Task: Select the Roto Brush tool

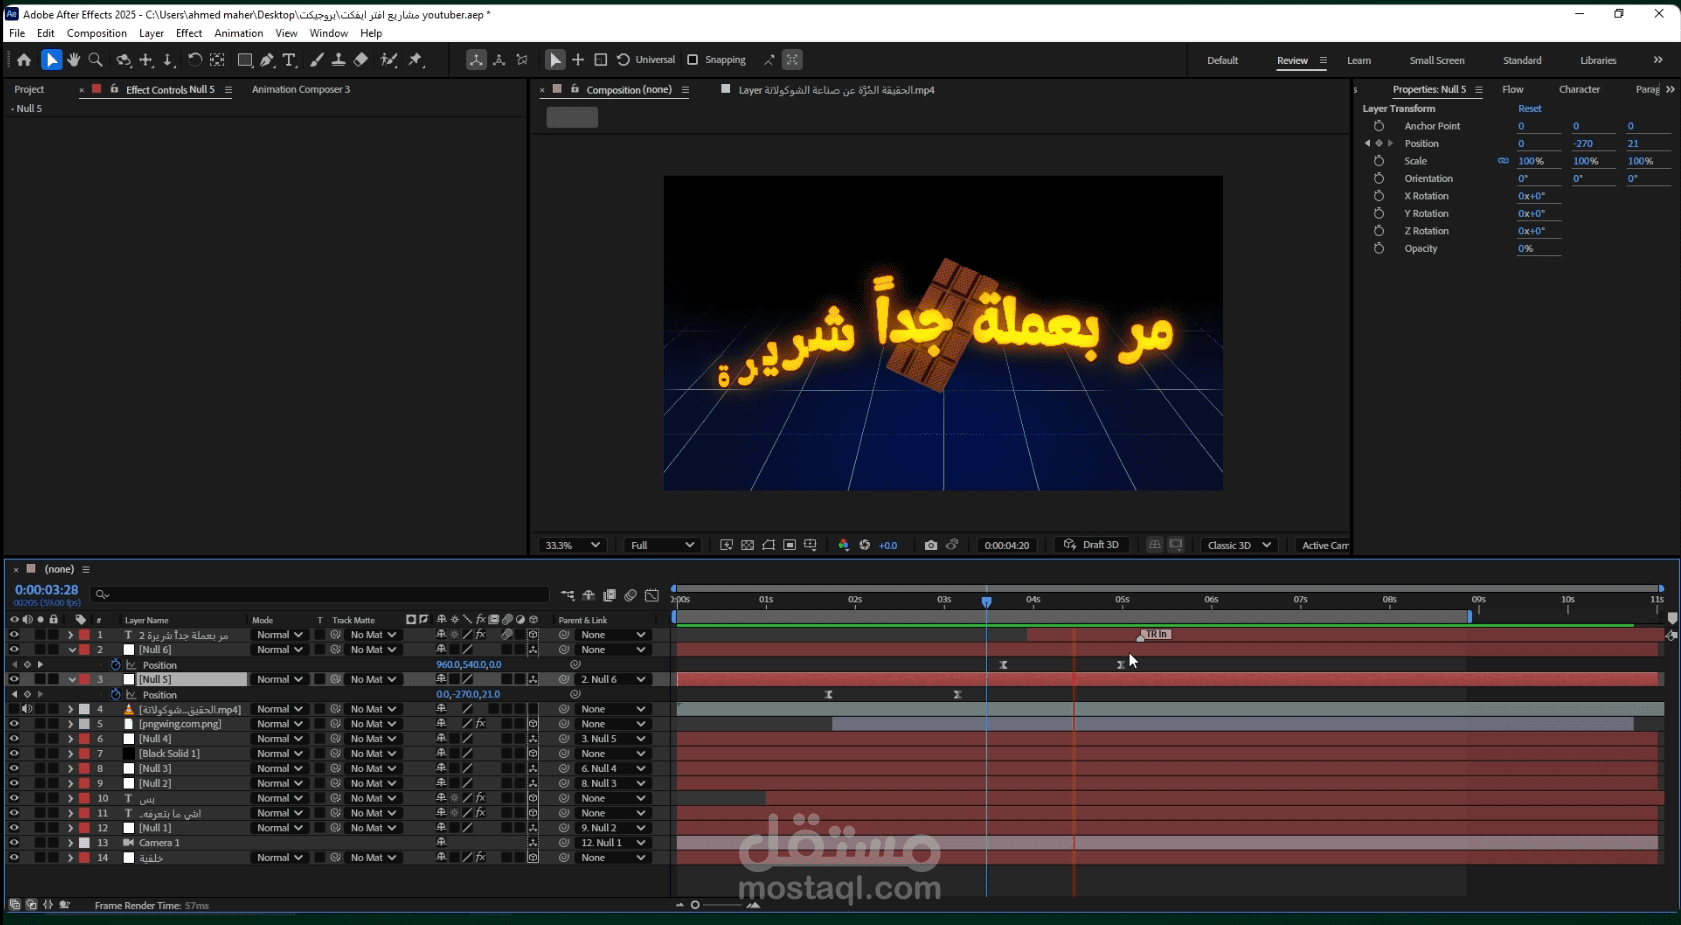Action: click(389, 60)
